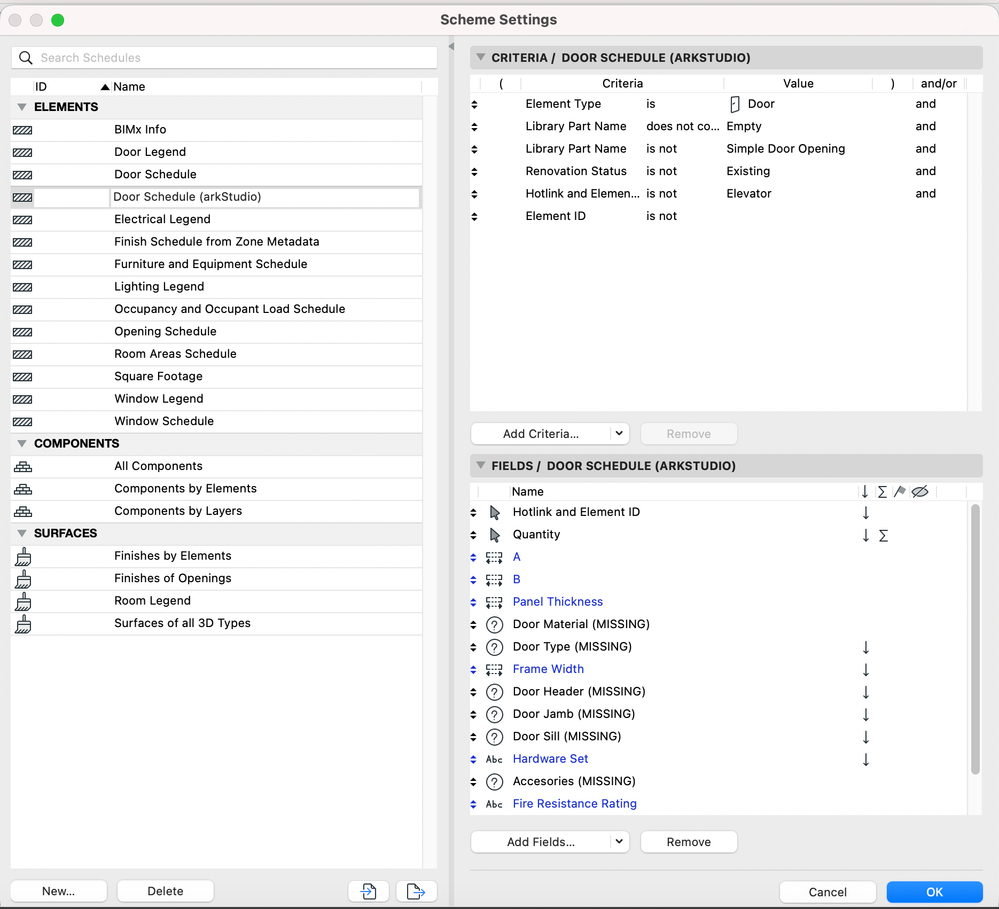Click the hatch icon beside Door Legend
The width and height of the screenshot is (999, 909).
tap(23, 152)
